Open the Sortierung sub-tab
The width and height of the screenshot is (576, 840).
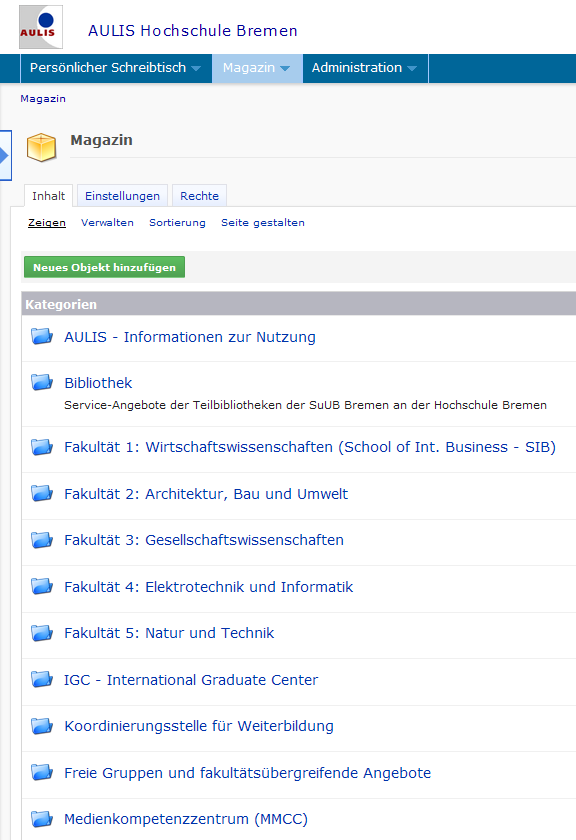click(x=177, y=223)
